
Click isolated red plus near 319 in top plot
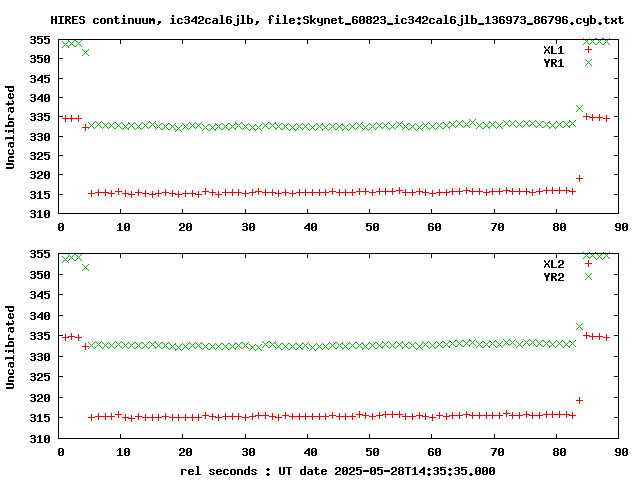click(579, 178)
